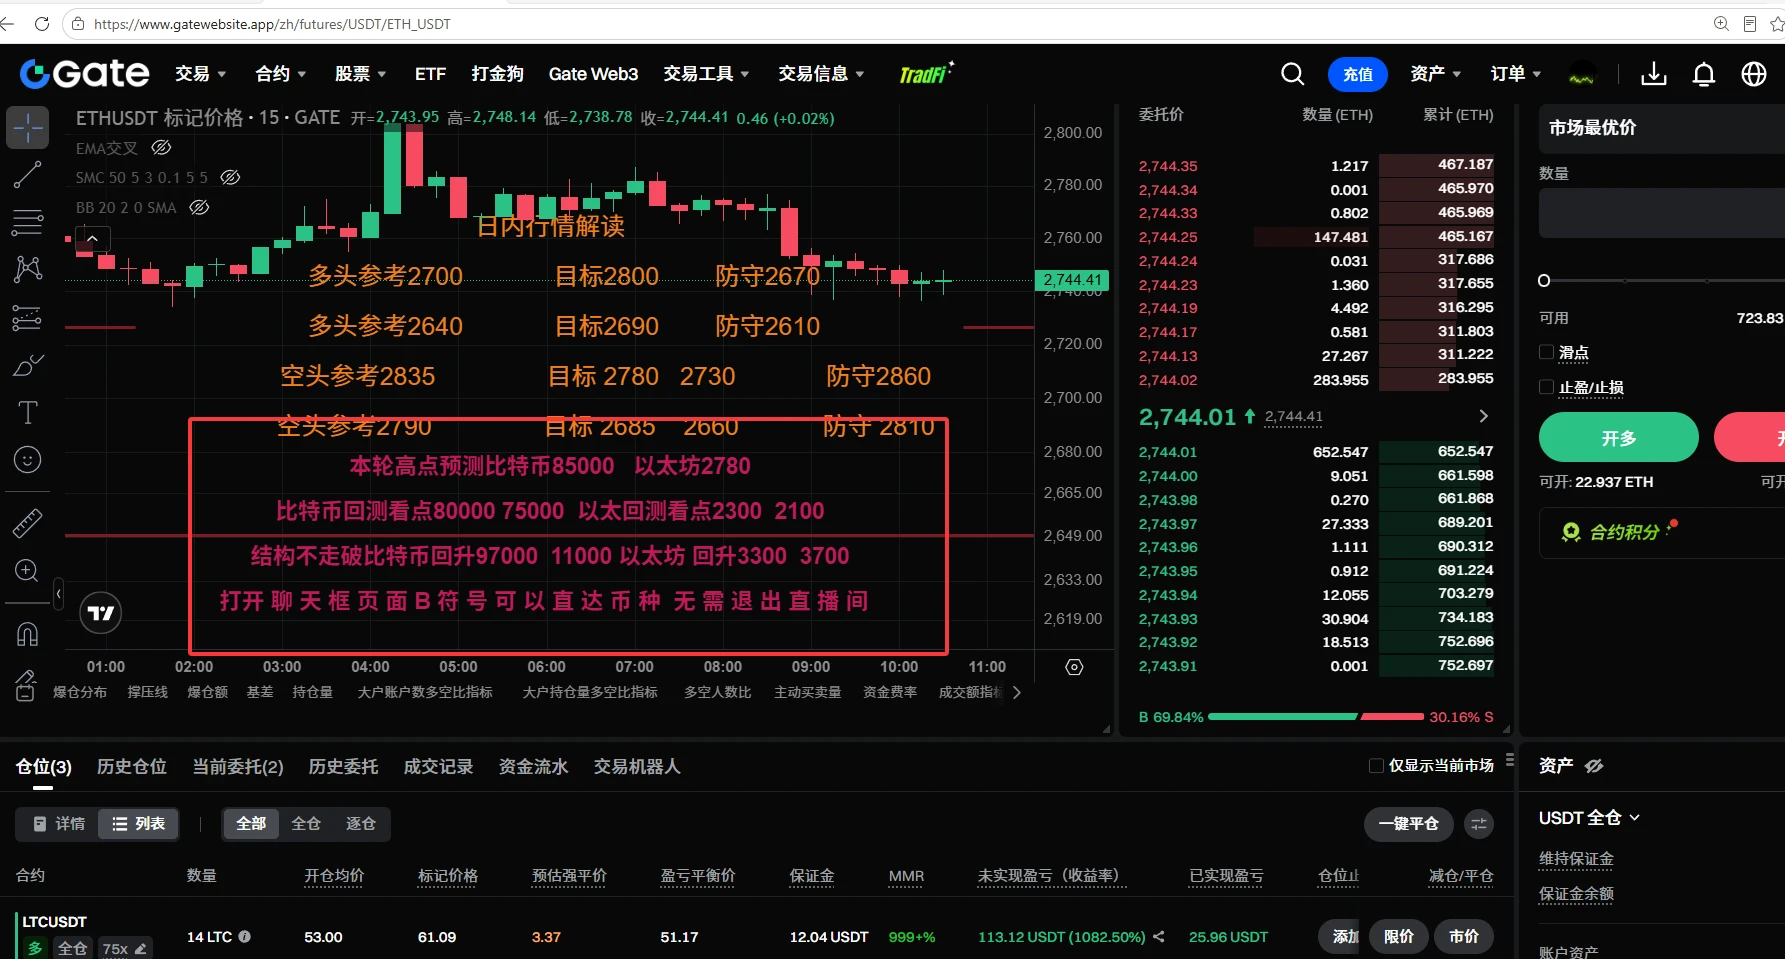Collapse the indicator legend arrow

pos(92,239)
